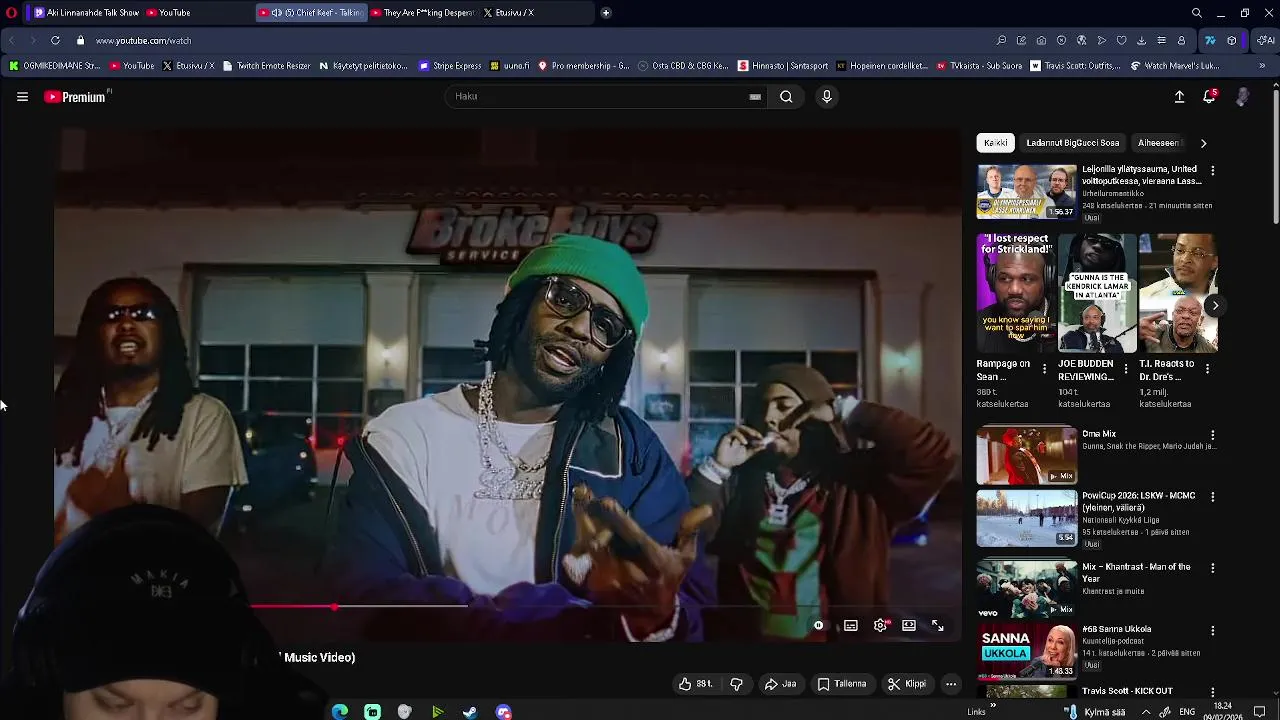
Task: Open the YouTube upload/create icon
Action: (1179, 97)
